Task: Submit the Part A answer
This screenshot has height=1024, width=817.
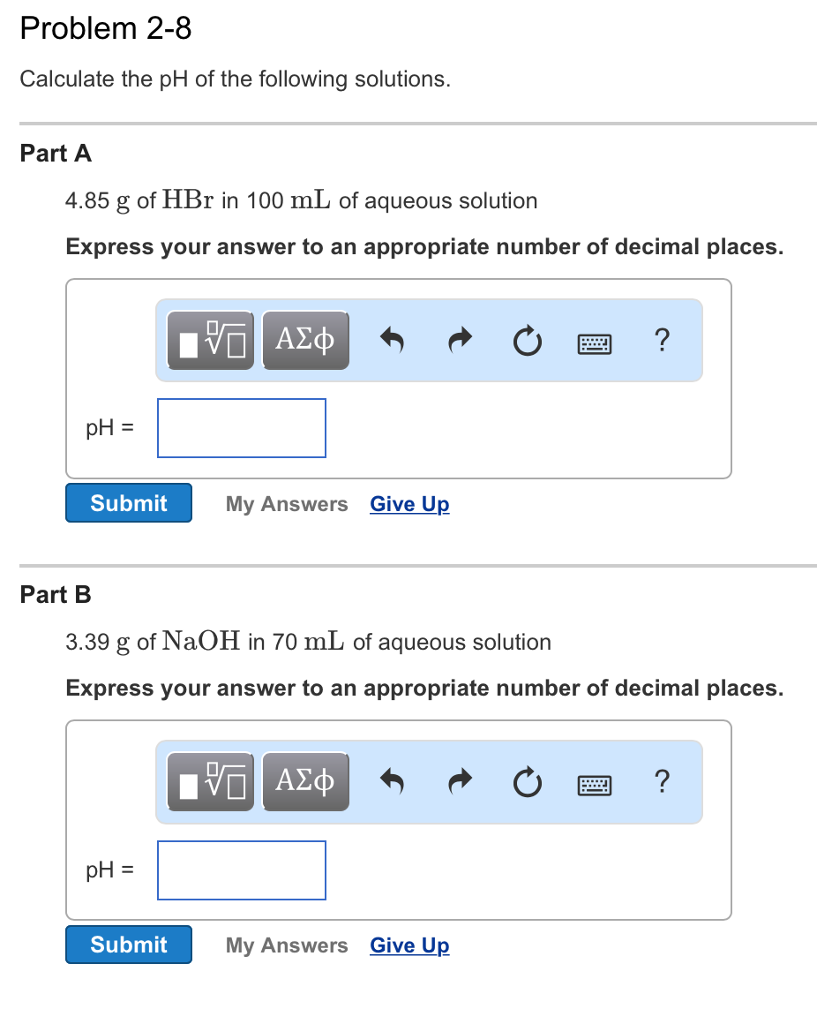Action: [128, 503]
